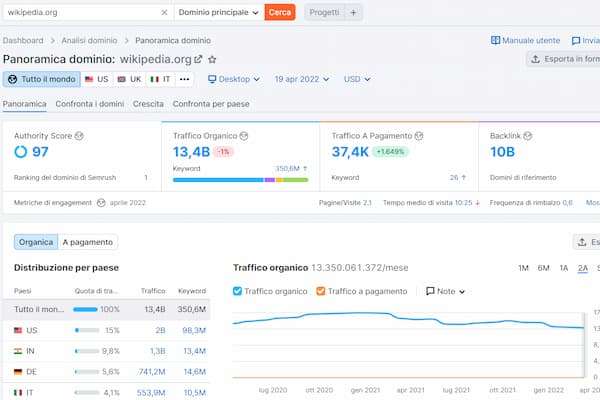Uncheck the Traffico organico checkbox

point(238,291)
